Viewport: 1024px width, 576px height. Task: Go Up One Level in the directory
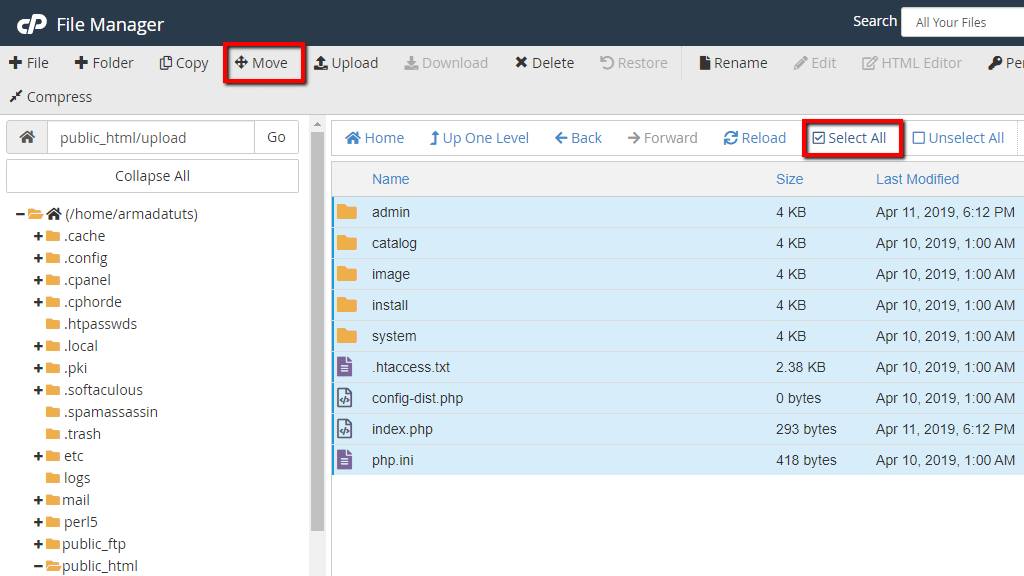coord(478,137)
